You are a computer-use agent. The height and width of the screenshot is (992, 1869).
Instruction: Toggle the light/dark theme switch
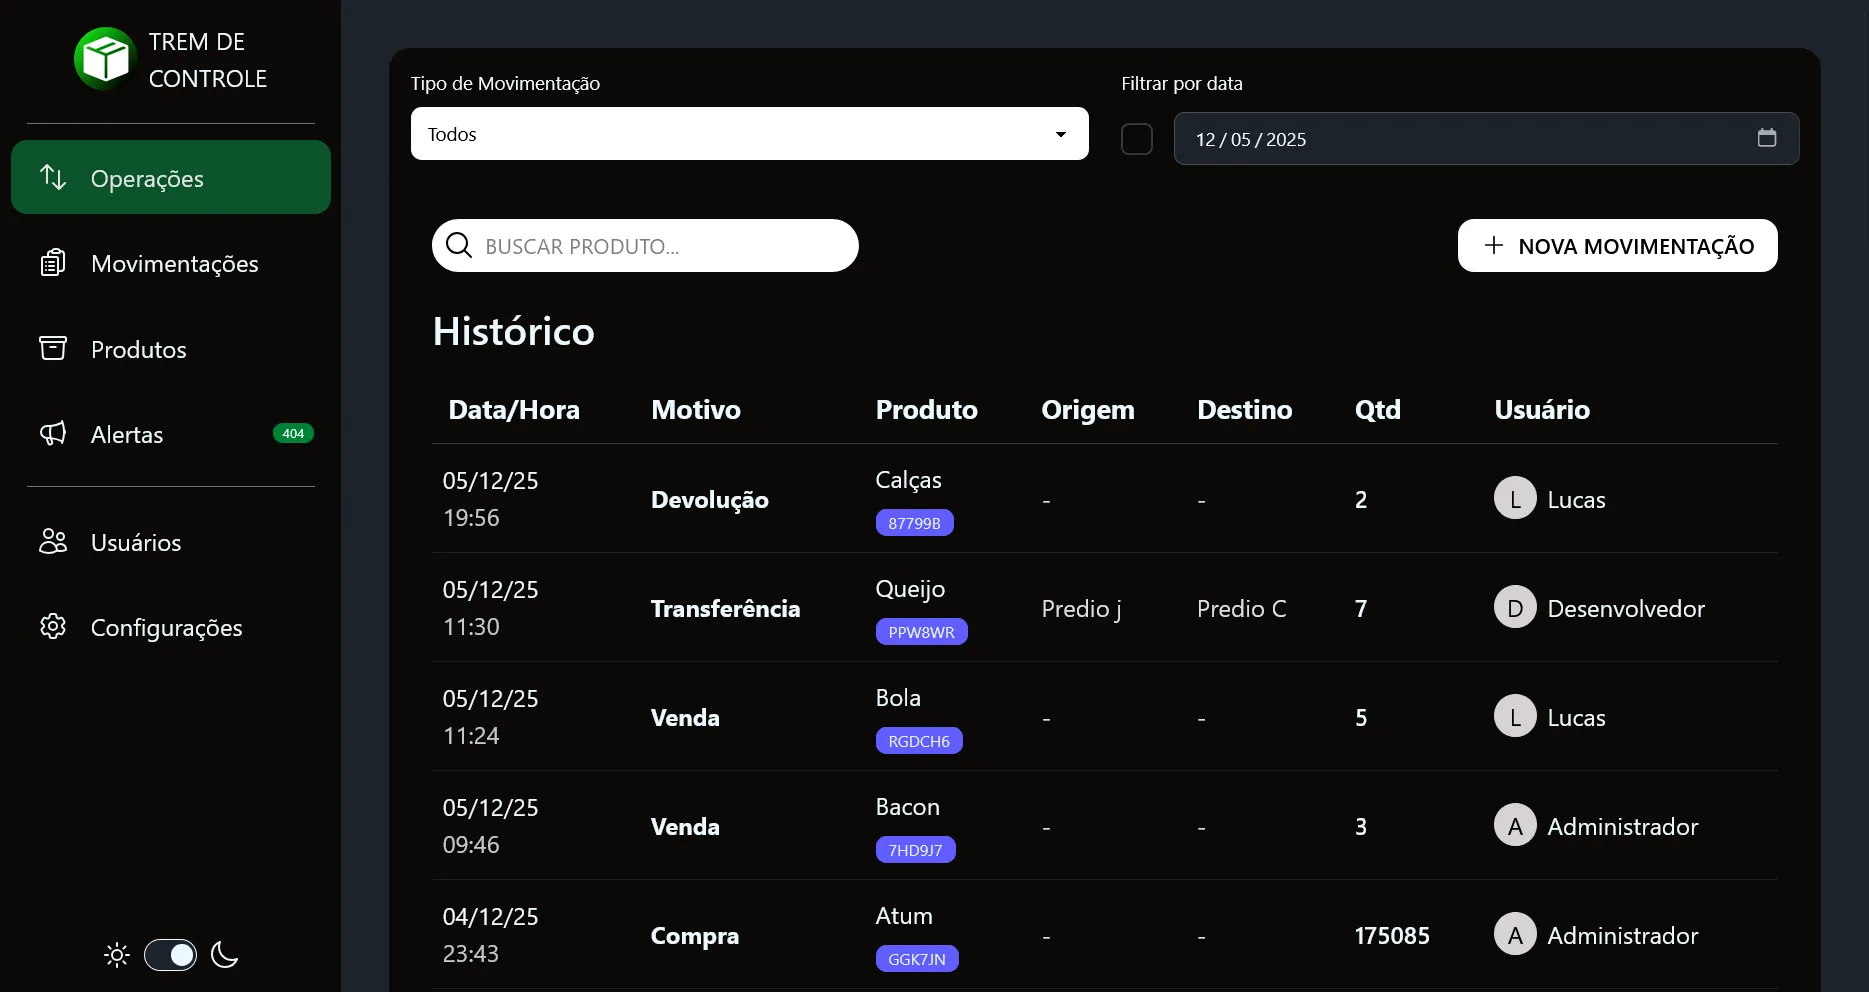click(x=171, y=955)
